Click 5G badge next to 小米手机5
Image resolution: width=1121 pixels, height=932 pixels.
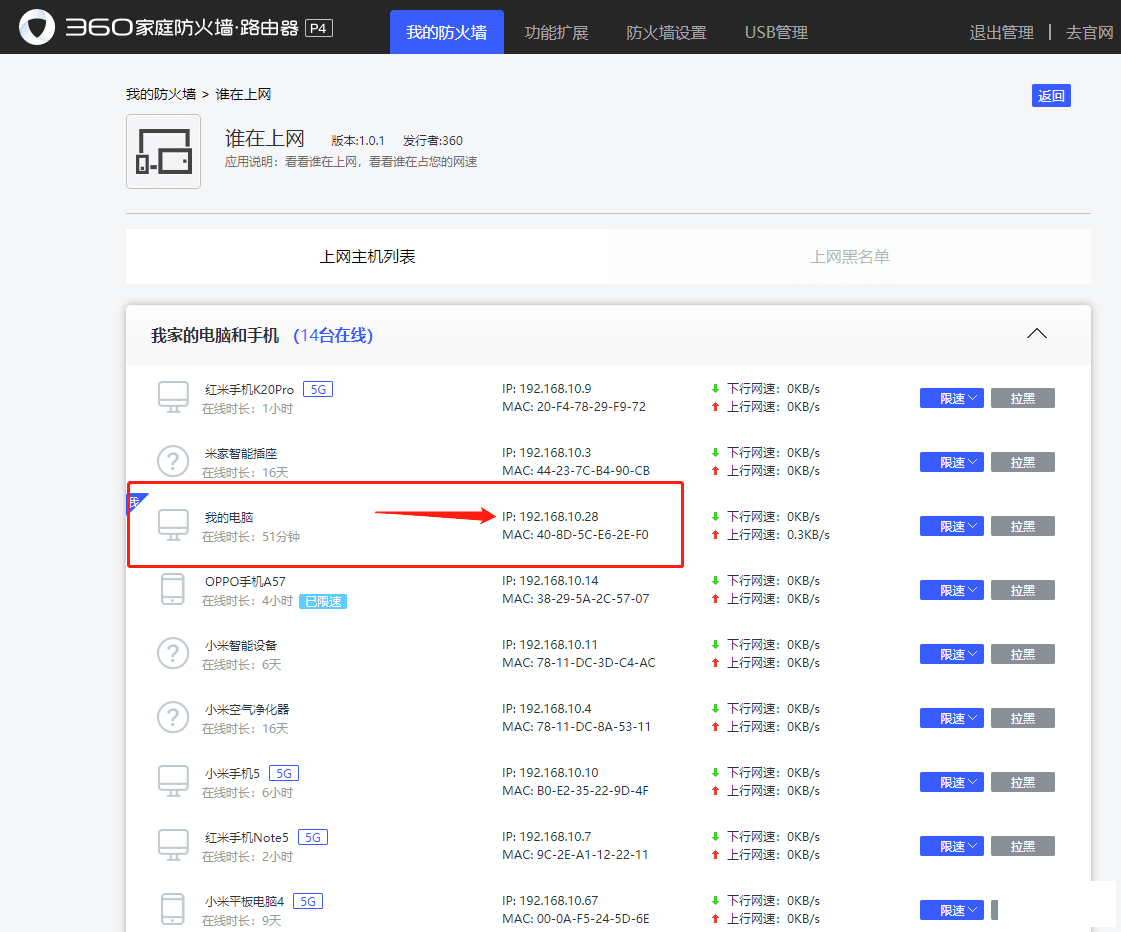point(284,773)
